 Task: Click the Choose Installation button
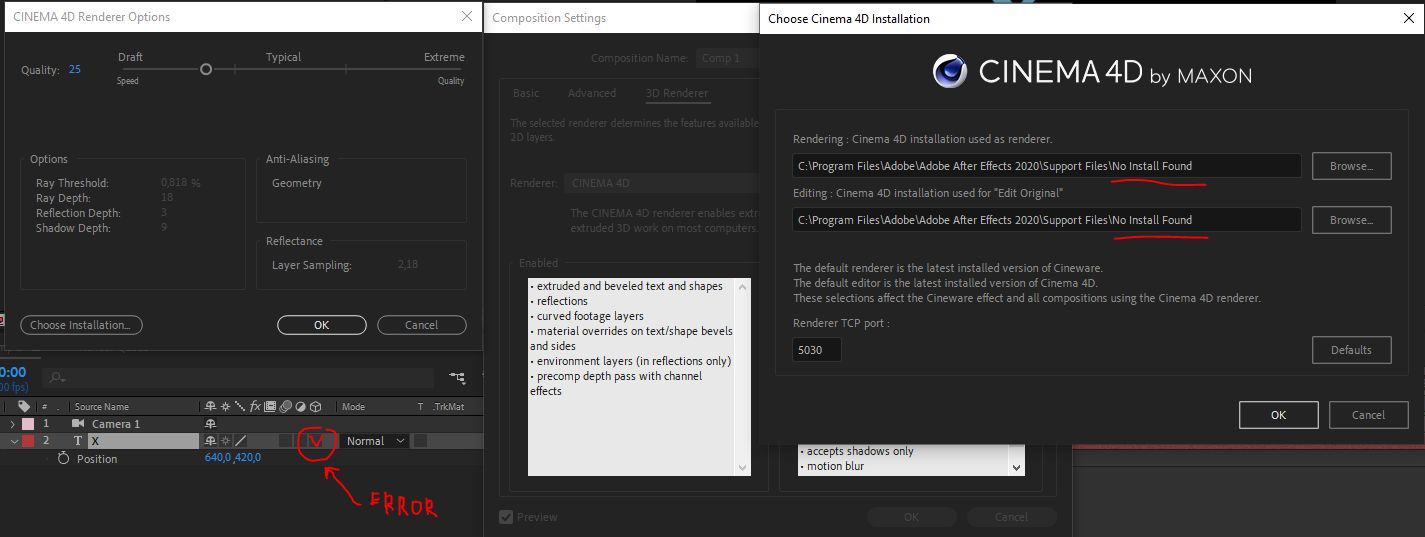click(81, 325)
